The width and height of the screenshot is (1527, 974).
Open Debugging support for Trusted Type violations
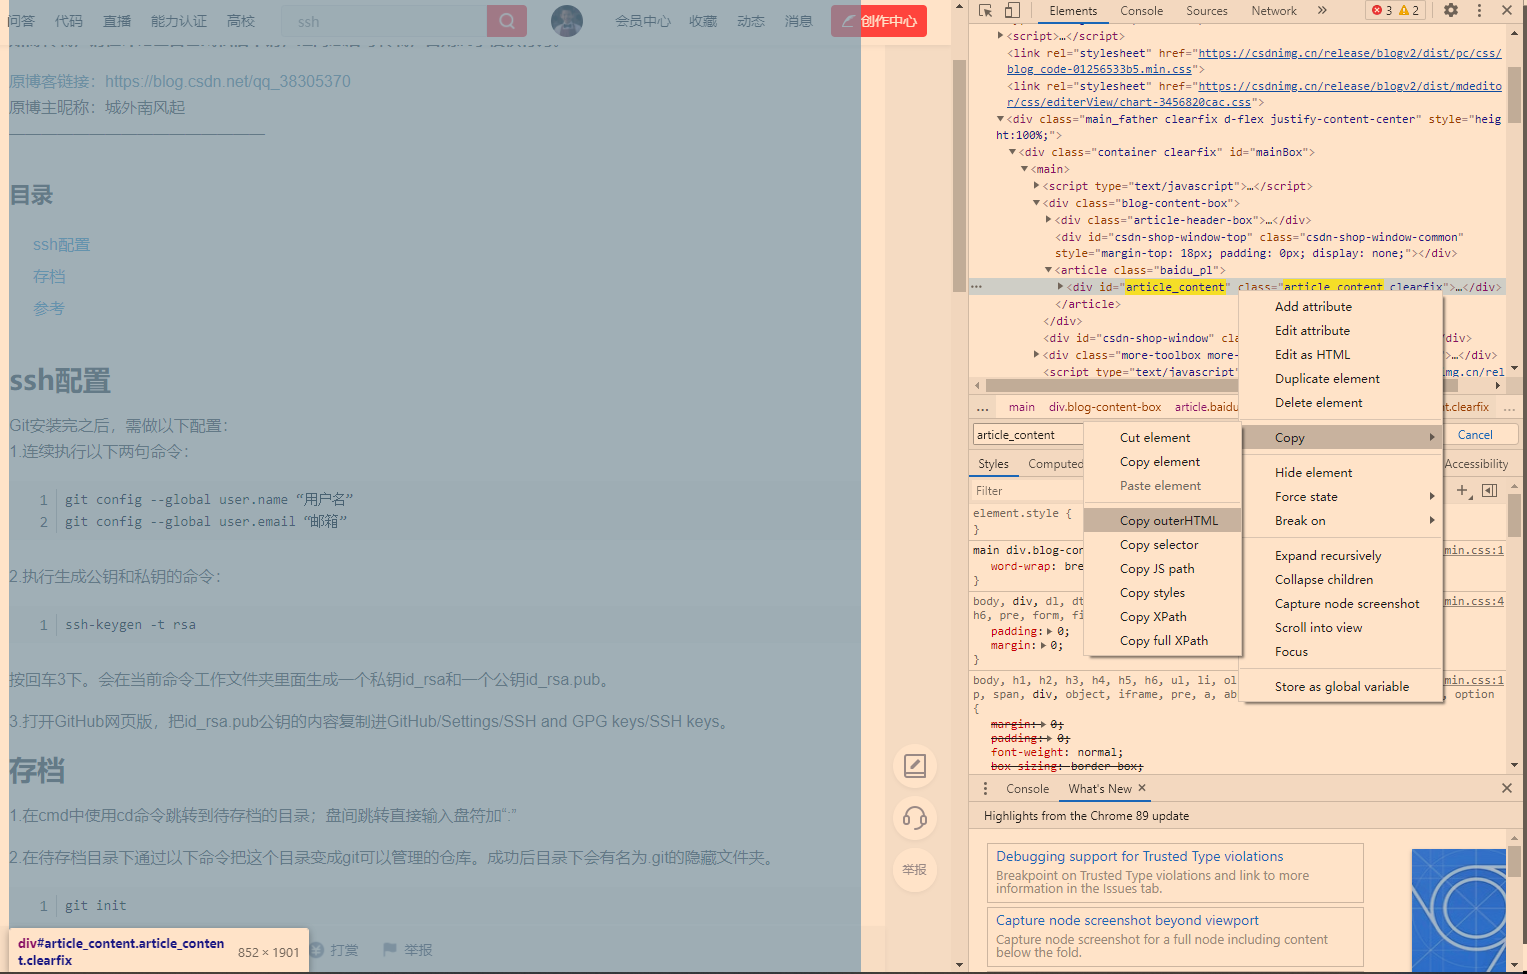click(1140, 856)
